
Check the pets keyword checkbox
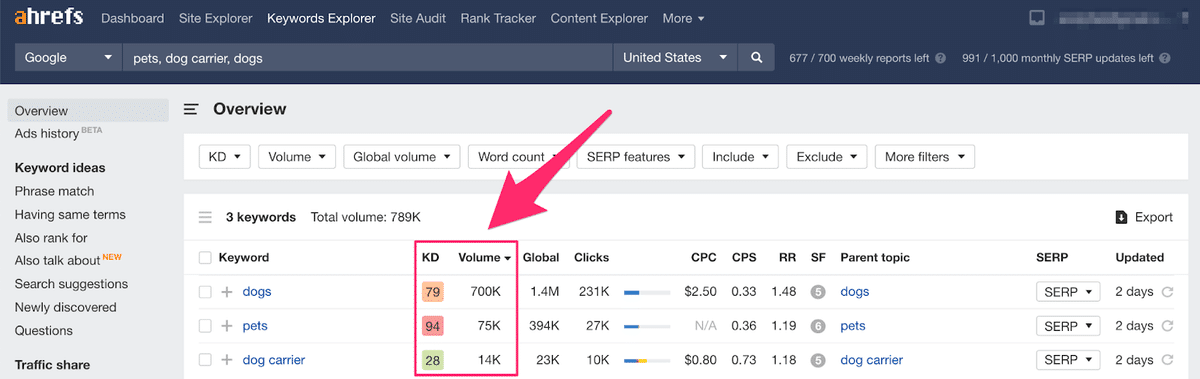[205, 326]
